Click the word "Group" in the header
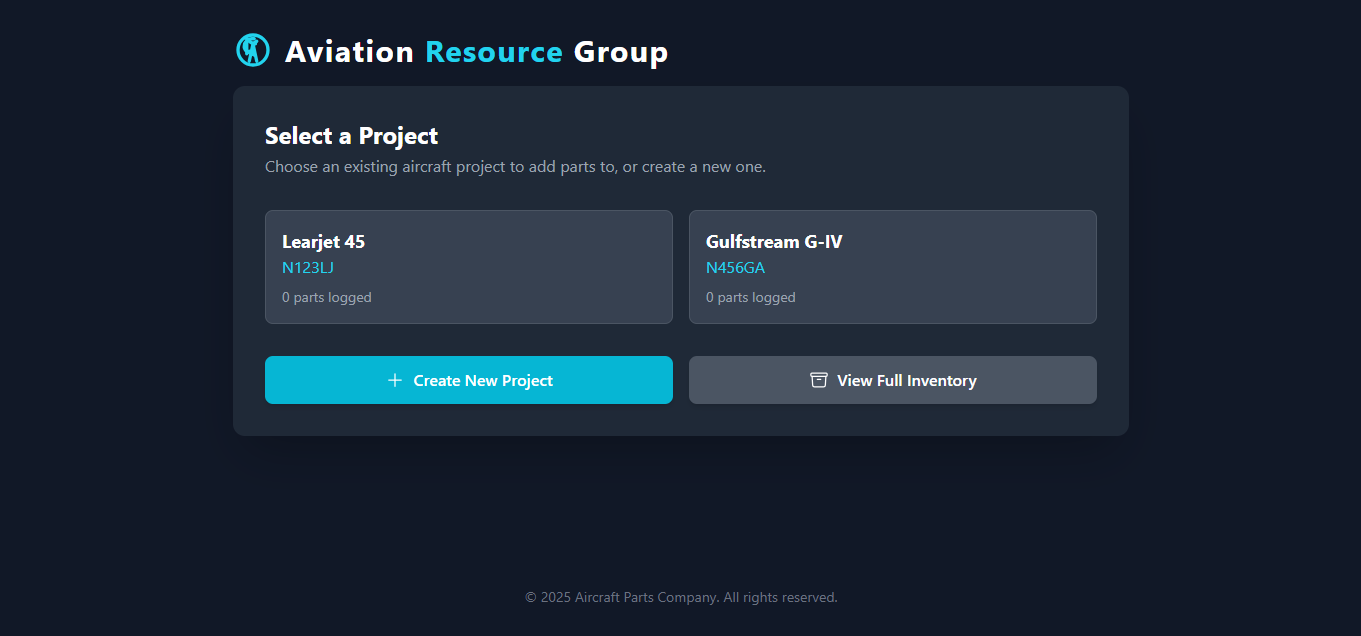 point(620,52)
